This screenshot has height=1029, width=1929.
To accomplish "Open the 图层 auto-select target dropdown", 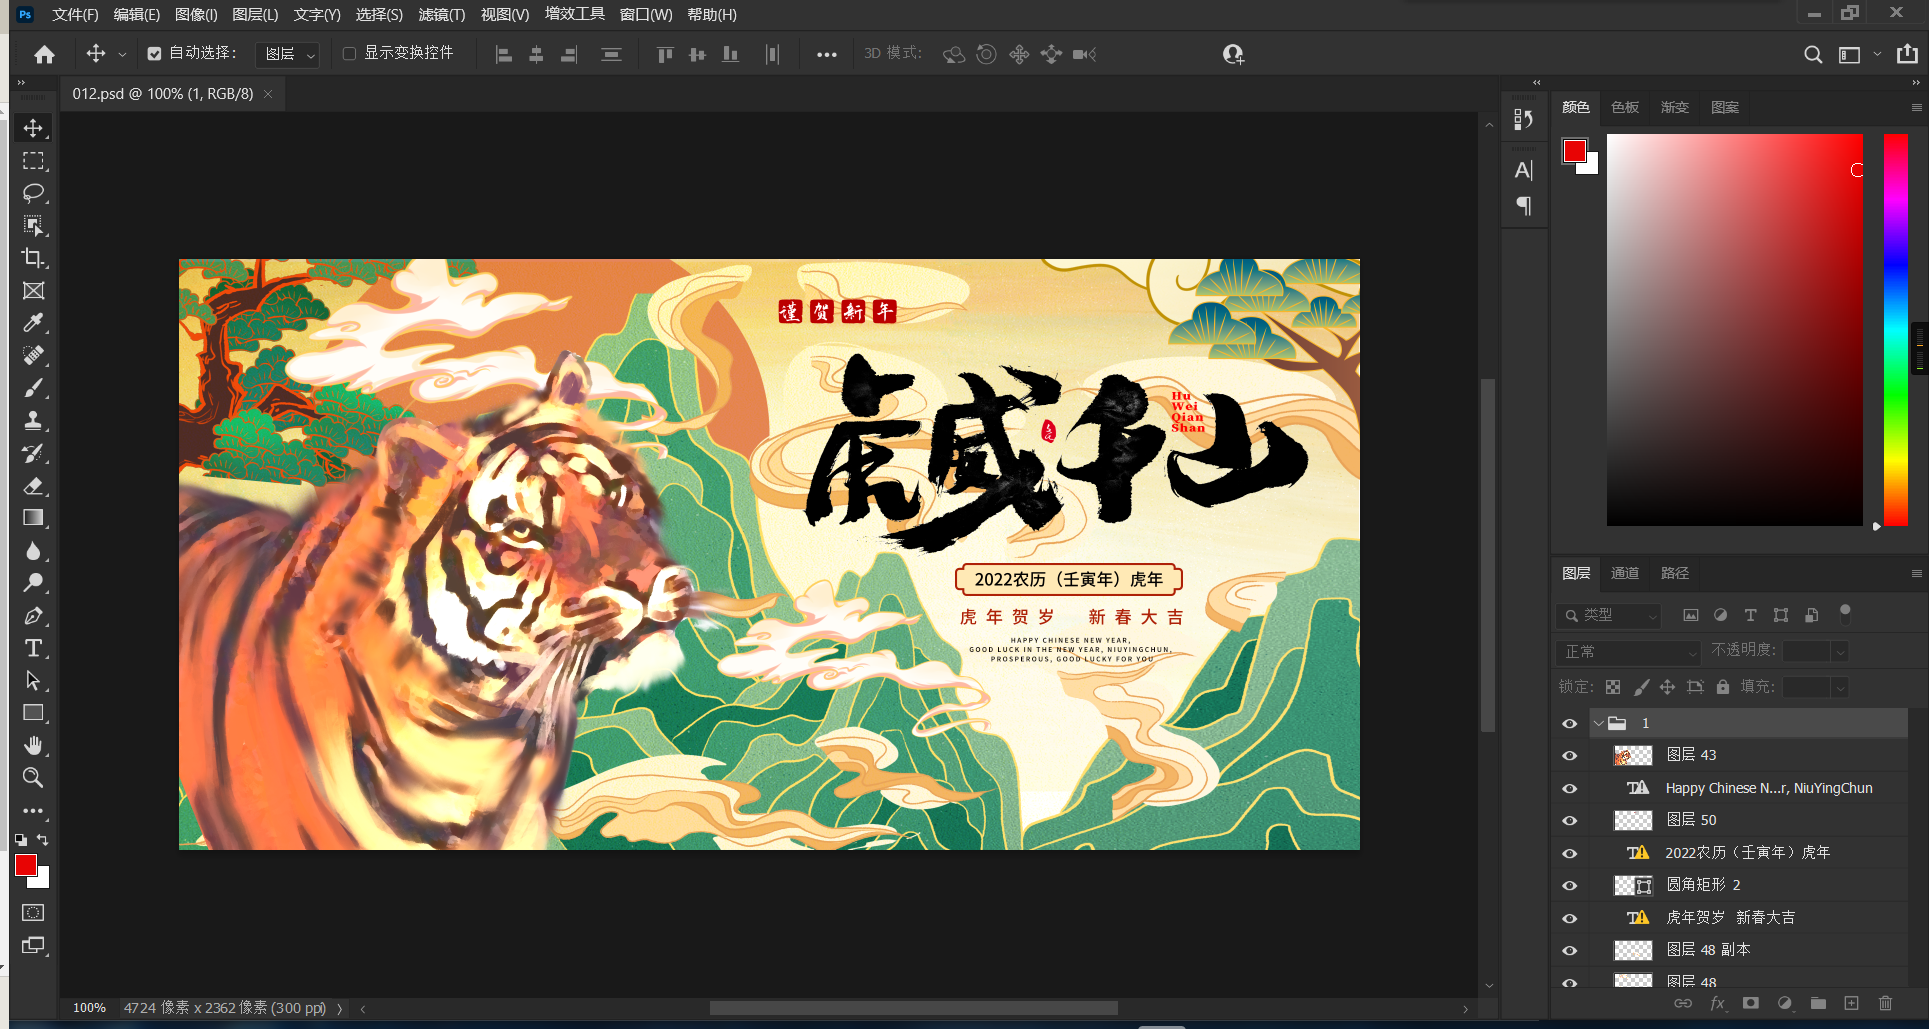I will coord(288,55).
